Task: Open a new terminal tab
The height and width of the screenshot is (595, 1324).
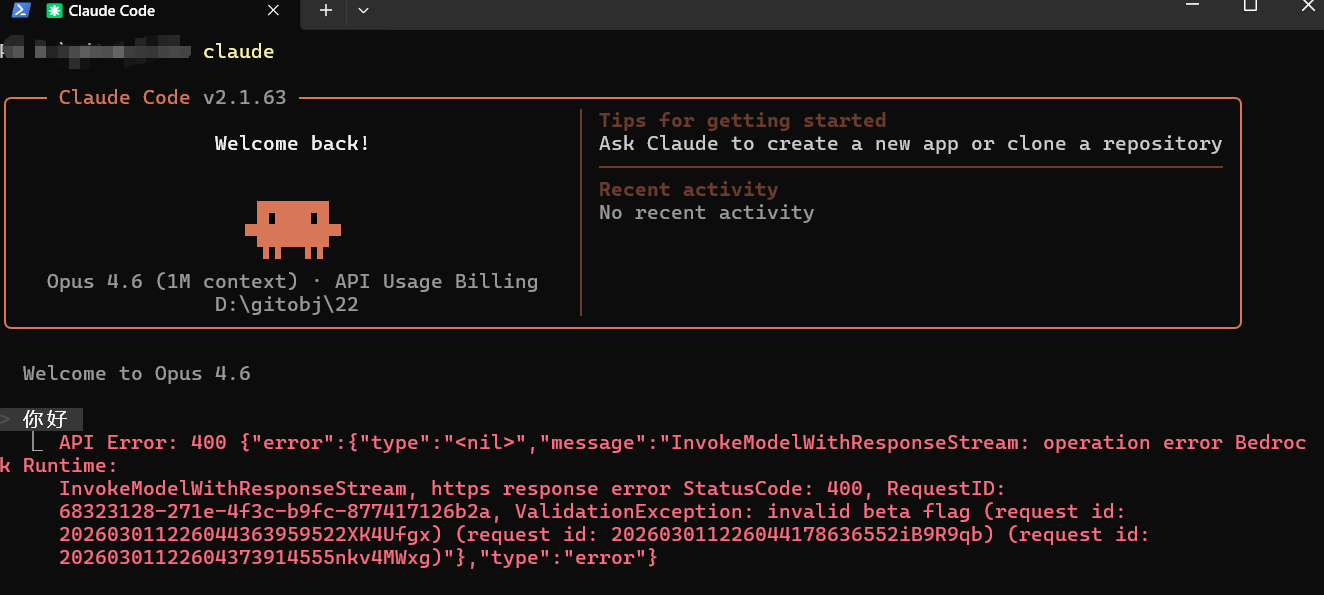Action: (325, 10)
